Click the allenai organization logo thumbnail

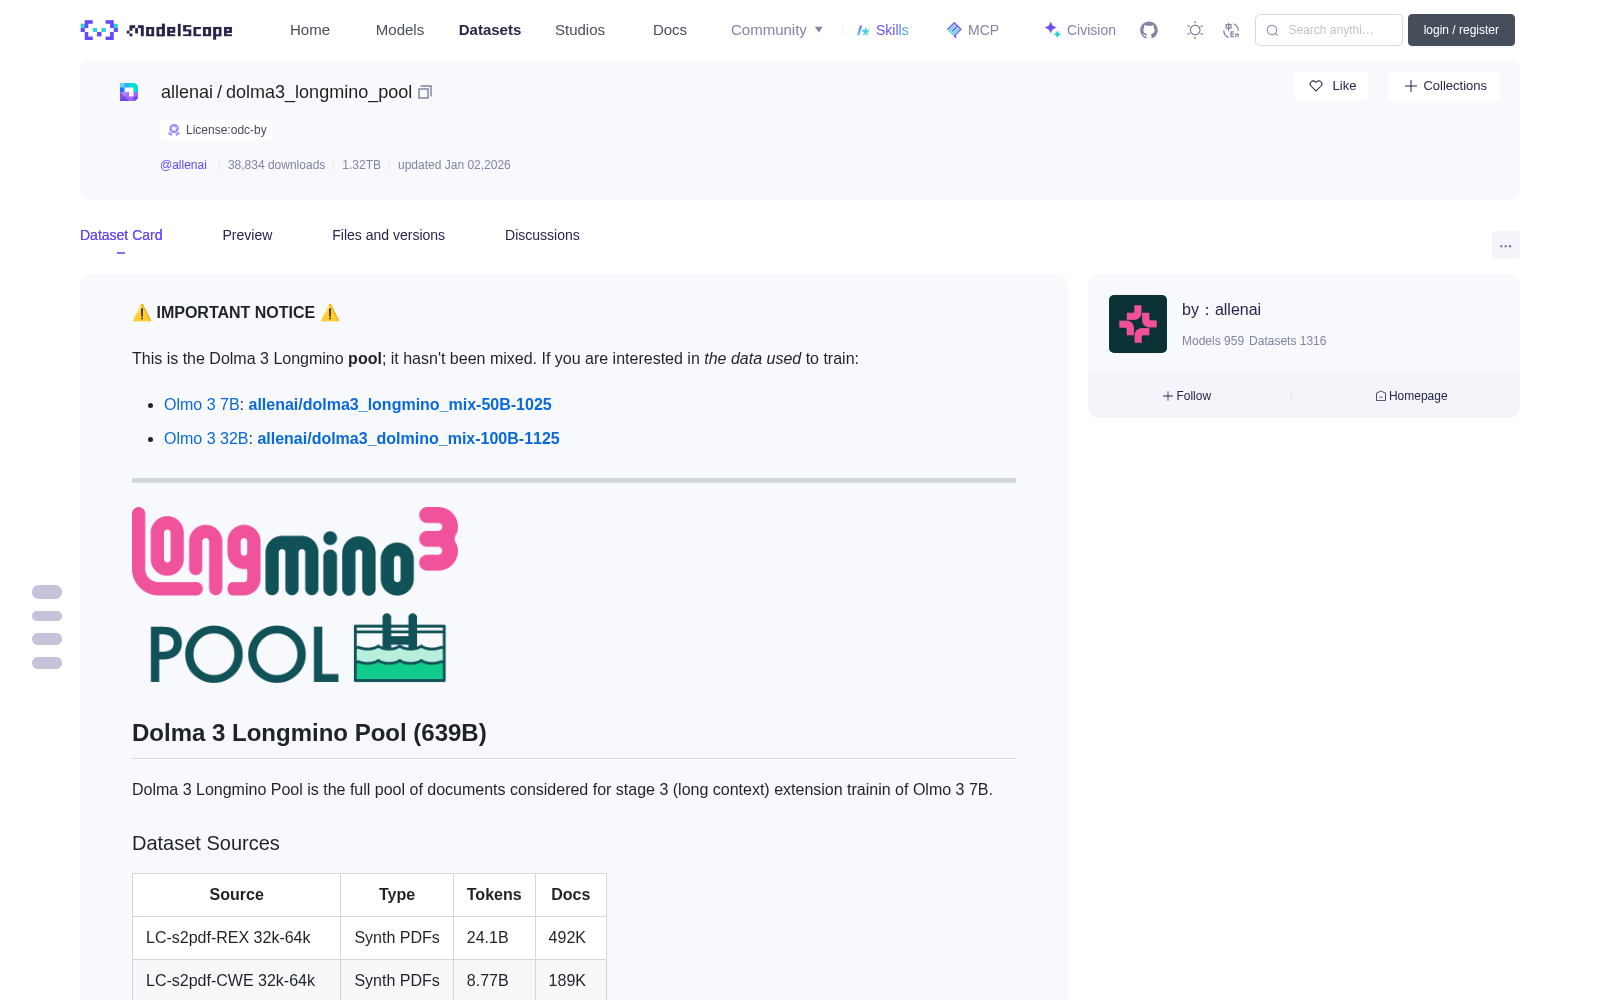(1138, 324)
